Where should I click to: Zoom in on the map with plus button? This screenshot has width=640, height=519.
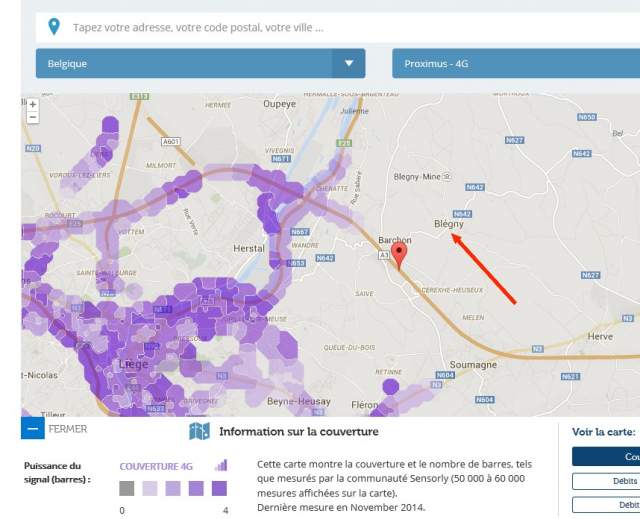click(x=33, y=104)
